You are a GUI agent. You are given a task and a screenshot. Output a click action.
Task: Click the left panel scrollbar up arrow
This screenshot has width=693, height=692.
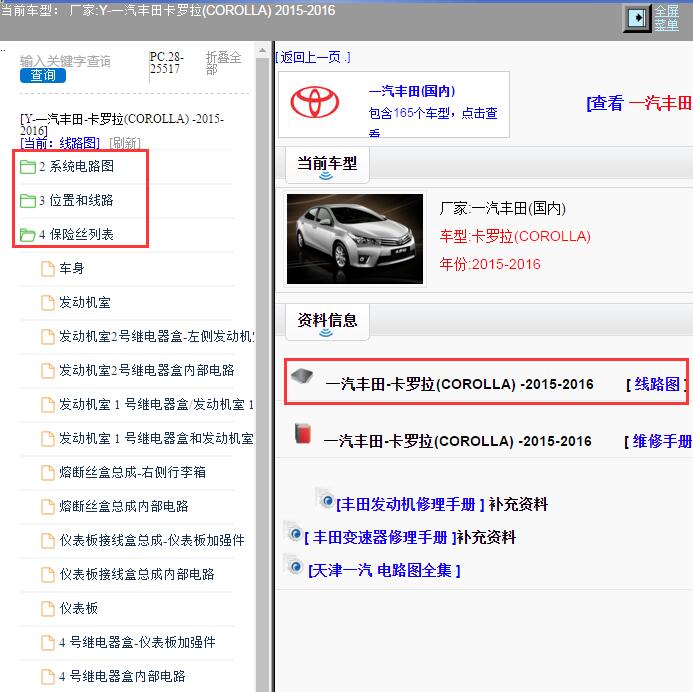coord(263,51)
